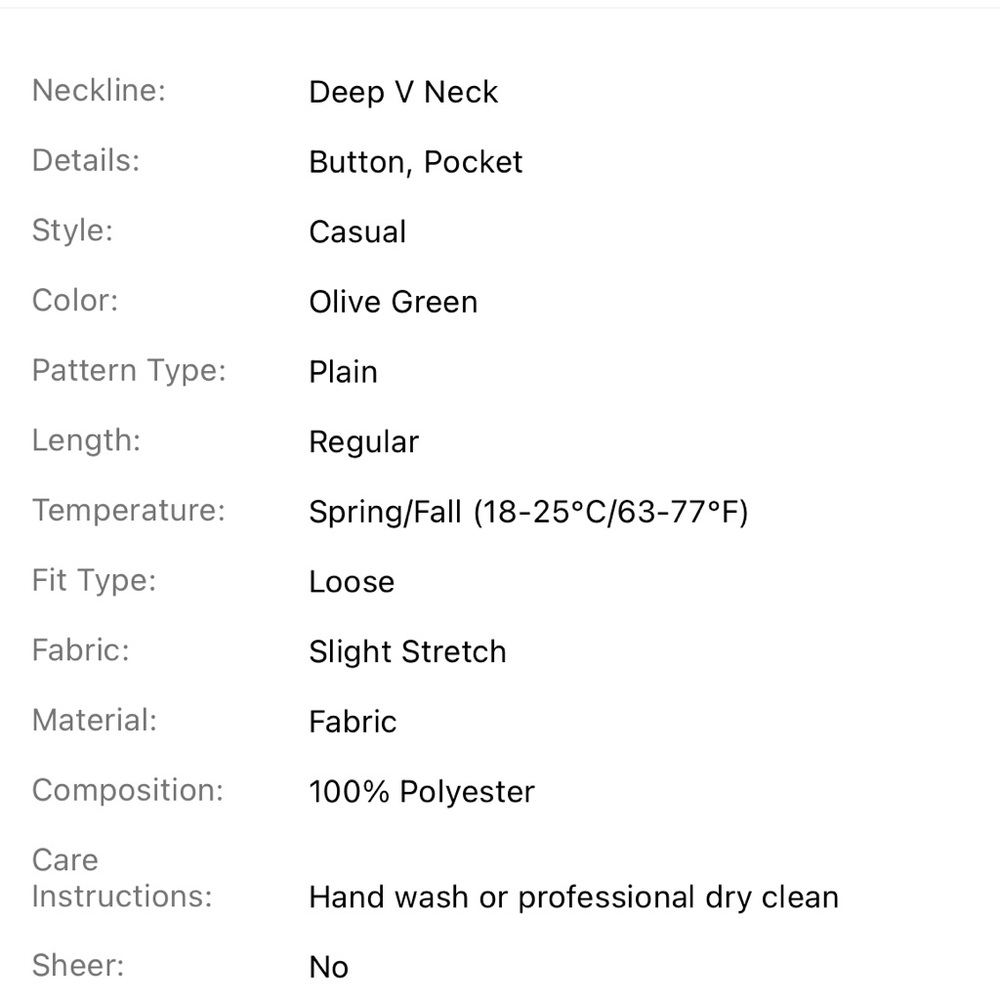Select the Loose fit value

(351, 582)
